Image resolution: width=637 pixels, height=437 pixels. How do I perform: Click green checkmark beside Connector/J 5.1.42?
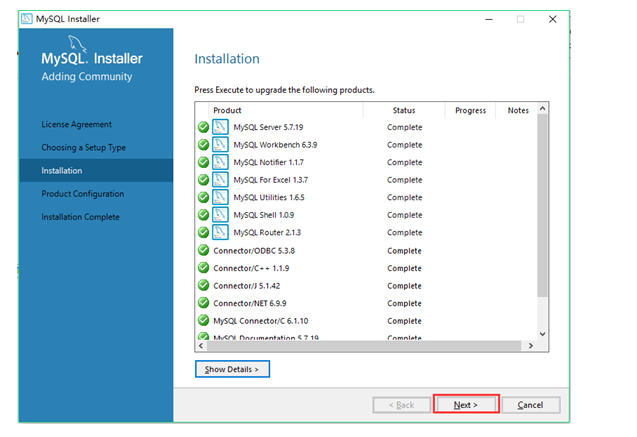click(203, 285)
